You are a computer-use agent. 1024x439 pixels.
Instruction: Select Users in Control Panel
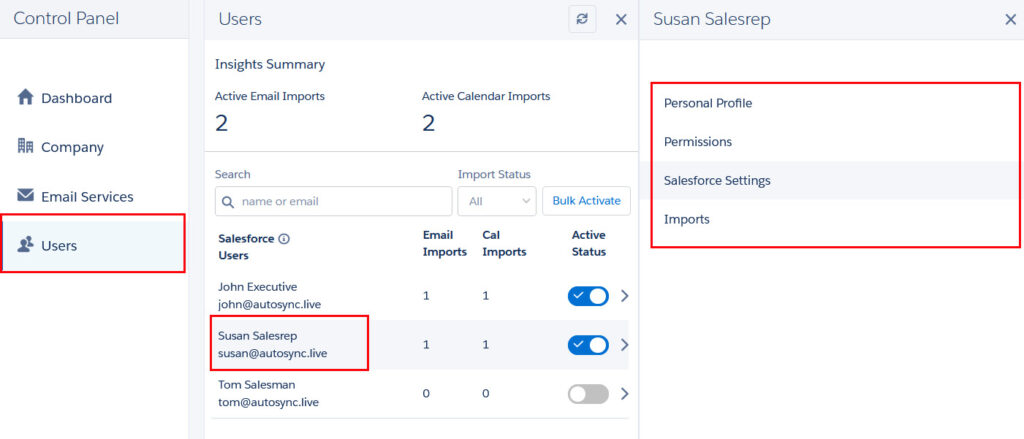(94, 246)
